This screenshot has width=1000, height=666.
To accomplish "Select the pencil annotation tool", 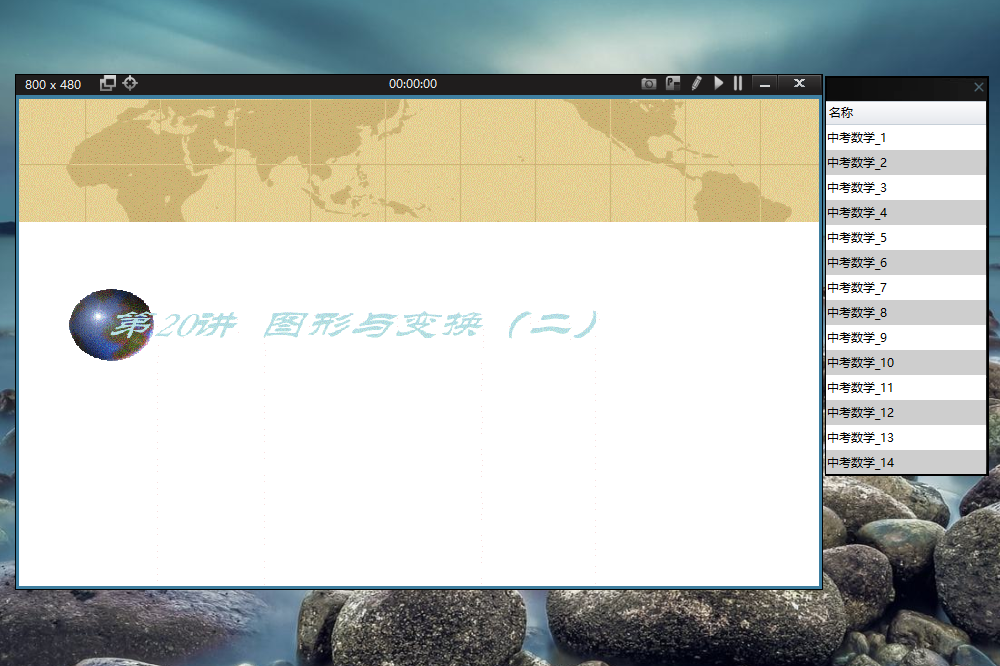I will (x=697, y=84).
